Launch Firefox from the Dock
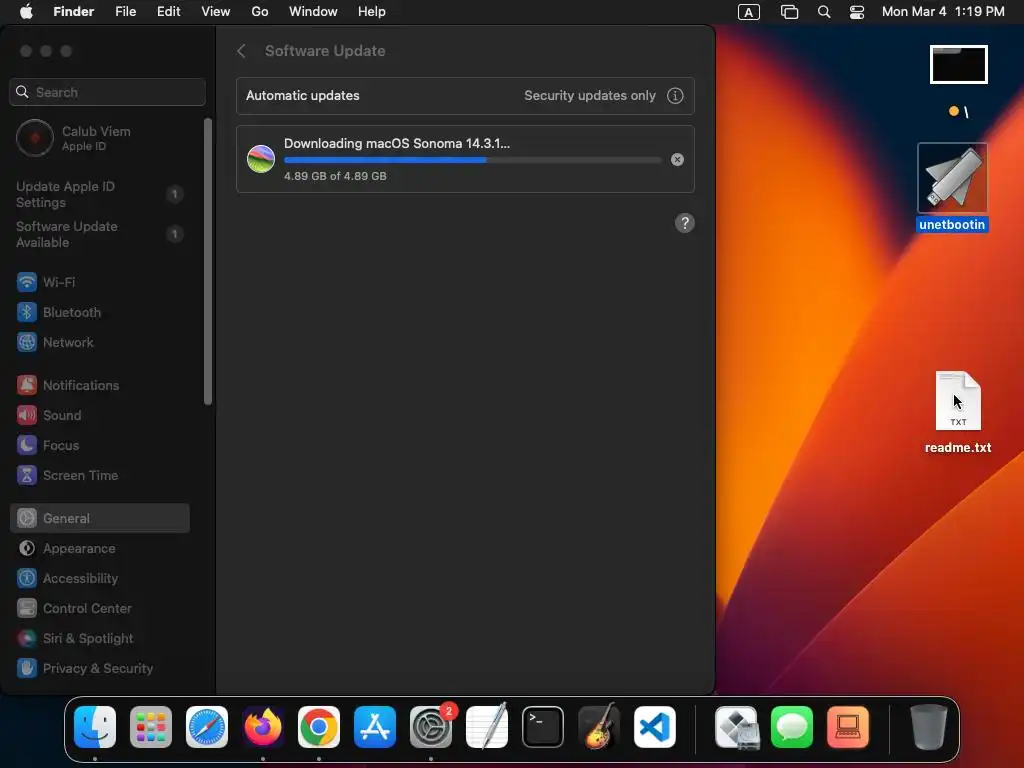This screenshot has width=1024, height=768. tap(263, 727)
